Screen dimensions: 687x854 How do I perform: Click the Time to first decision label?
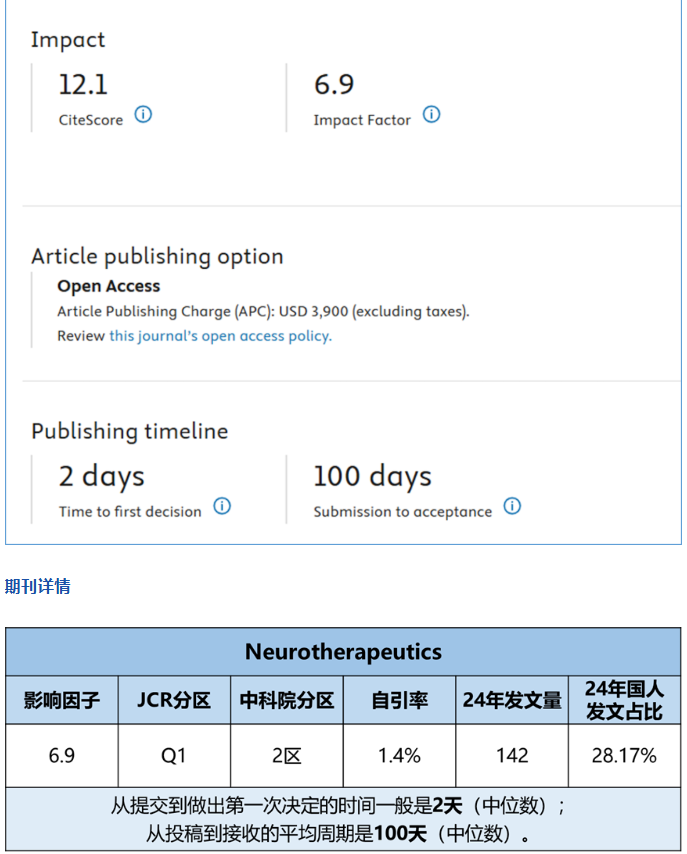point(130,511)
